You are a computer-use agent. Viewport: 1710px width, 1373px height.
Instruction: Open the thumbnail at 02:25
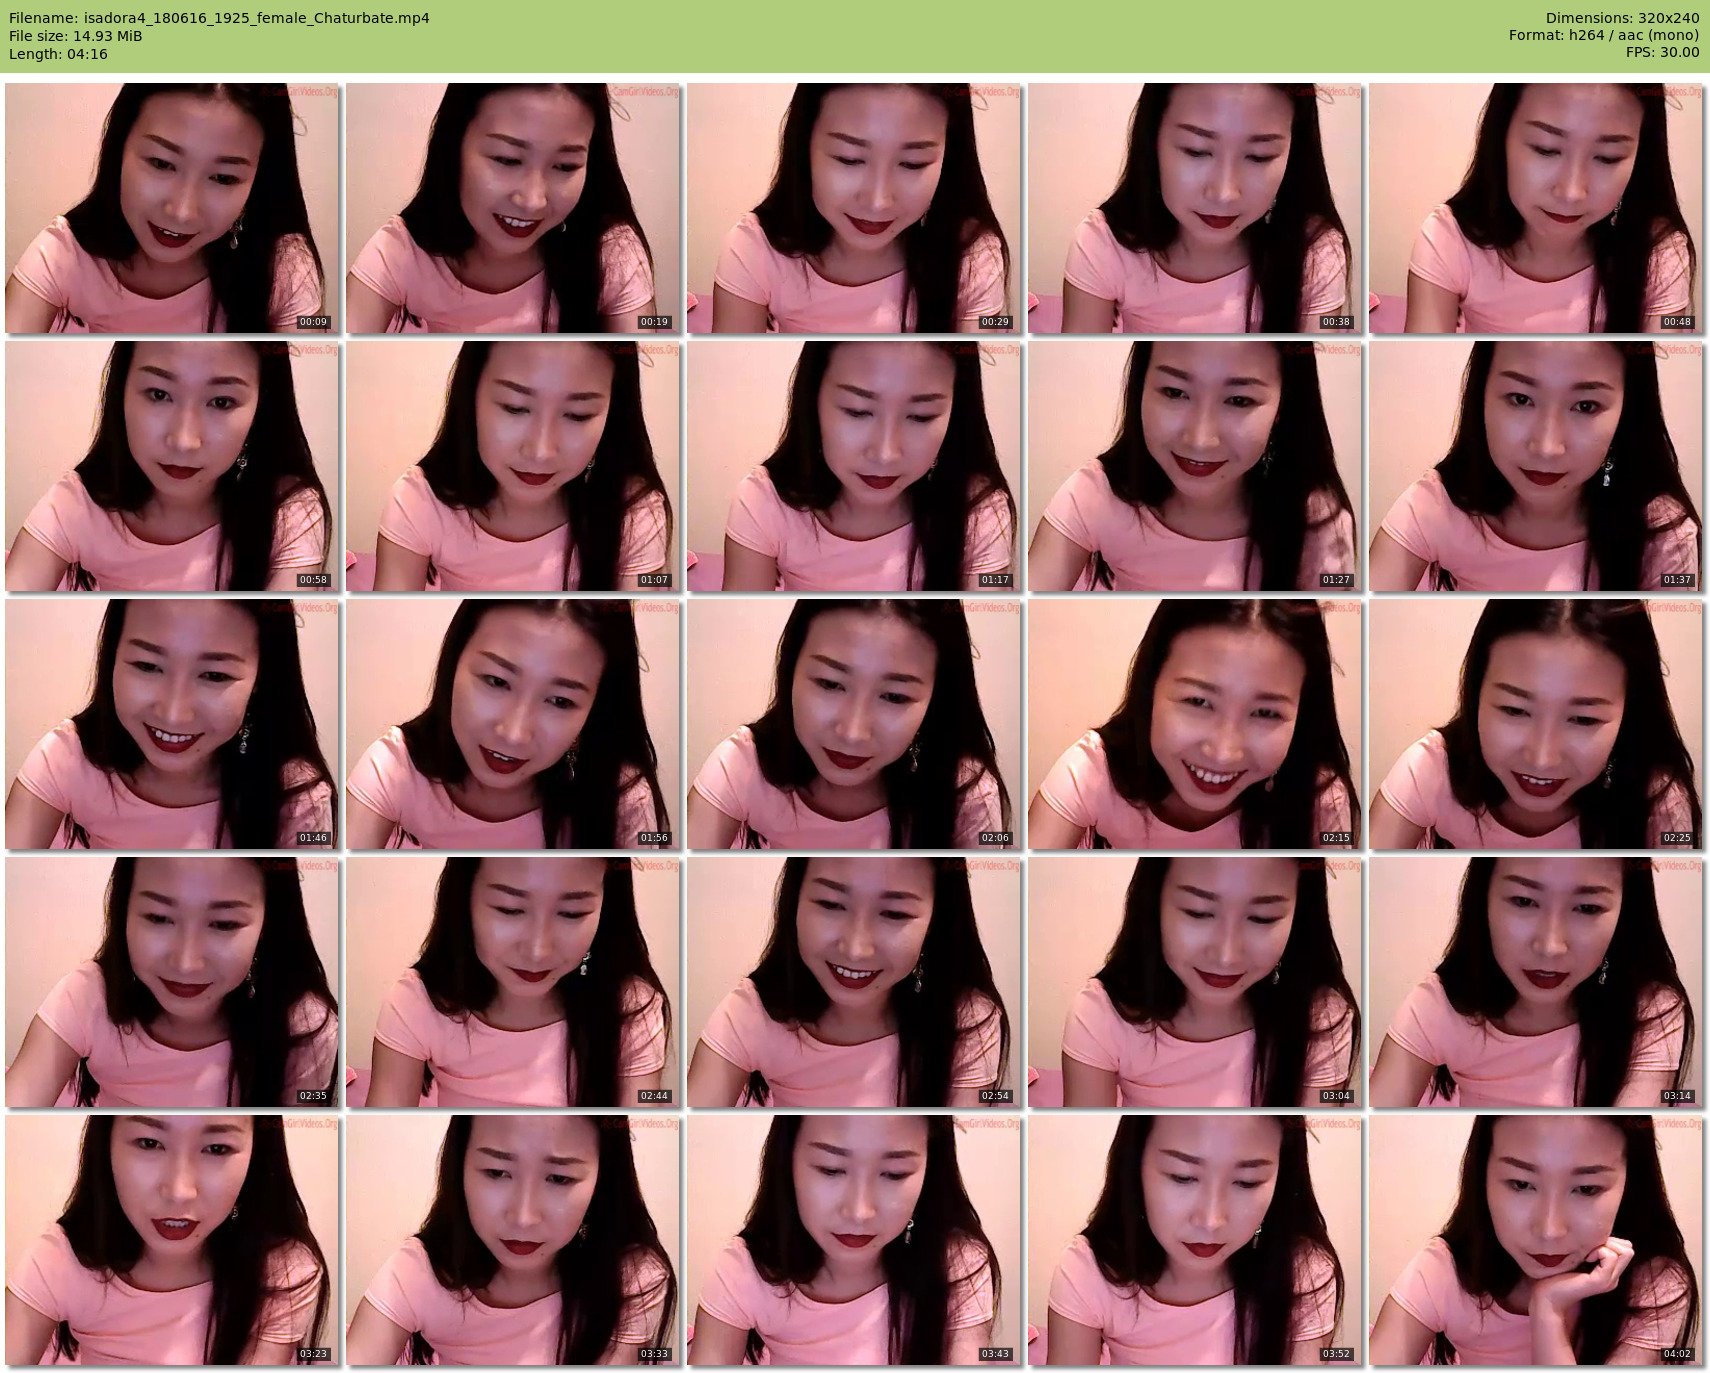tap(1535, 724)
